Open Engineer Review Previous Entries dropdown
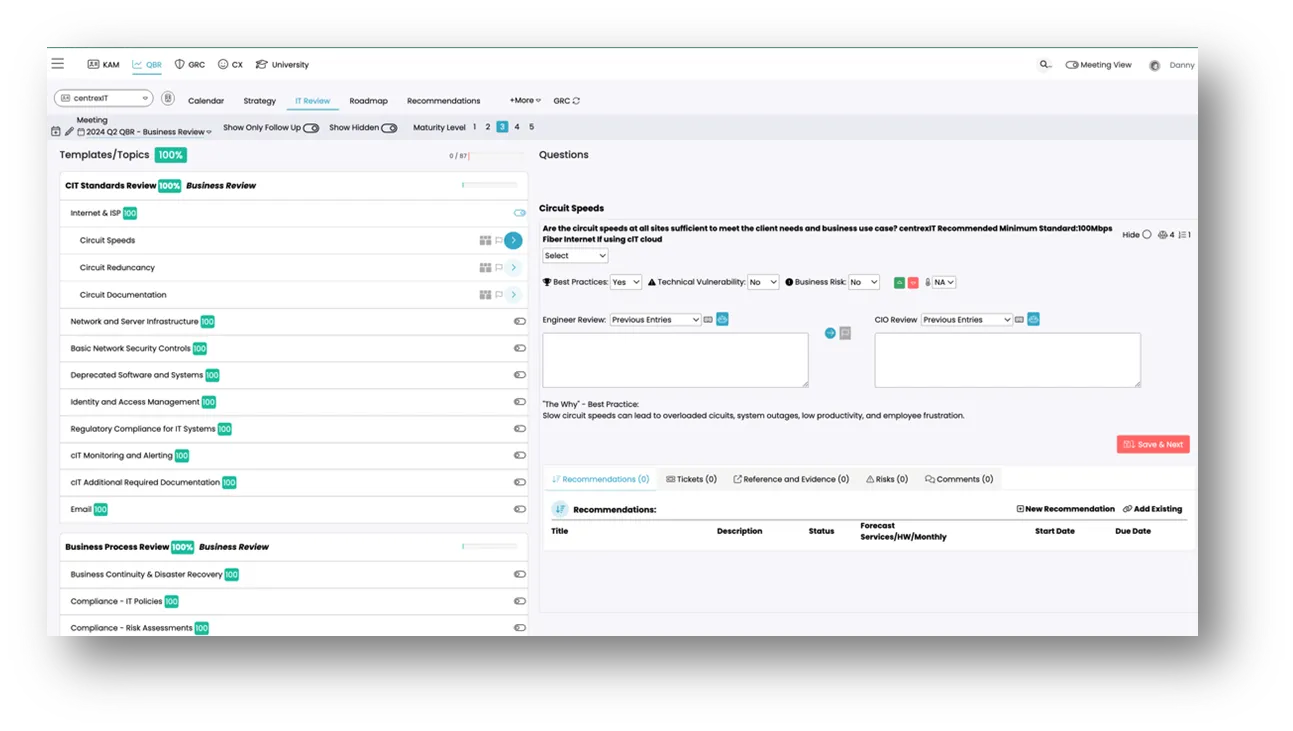 coord(655,320)
